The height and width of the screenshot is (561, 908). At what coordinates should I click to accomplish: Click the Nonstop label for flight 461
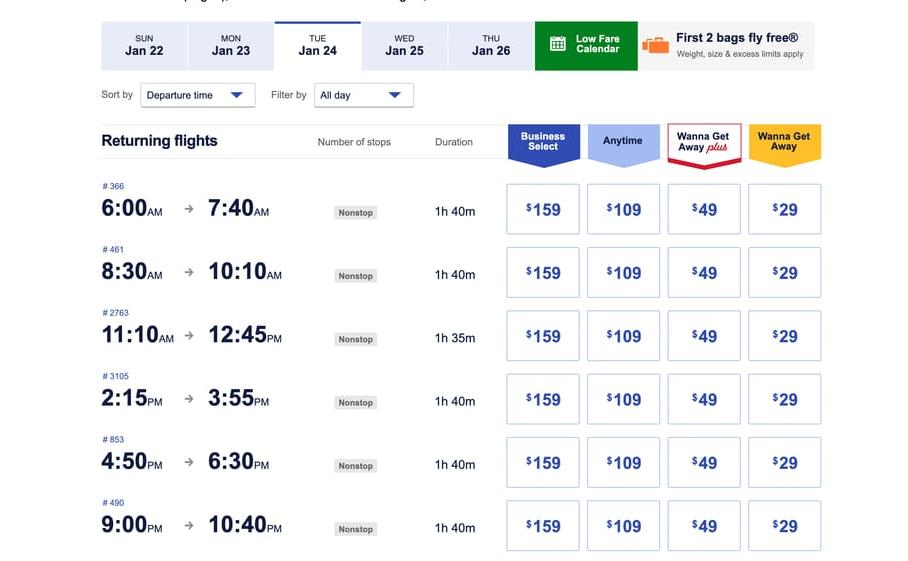355,276
